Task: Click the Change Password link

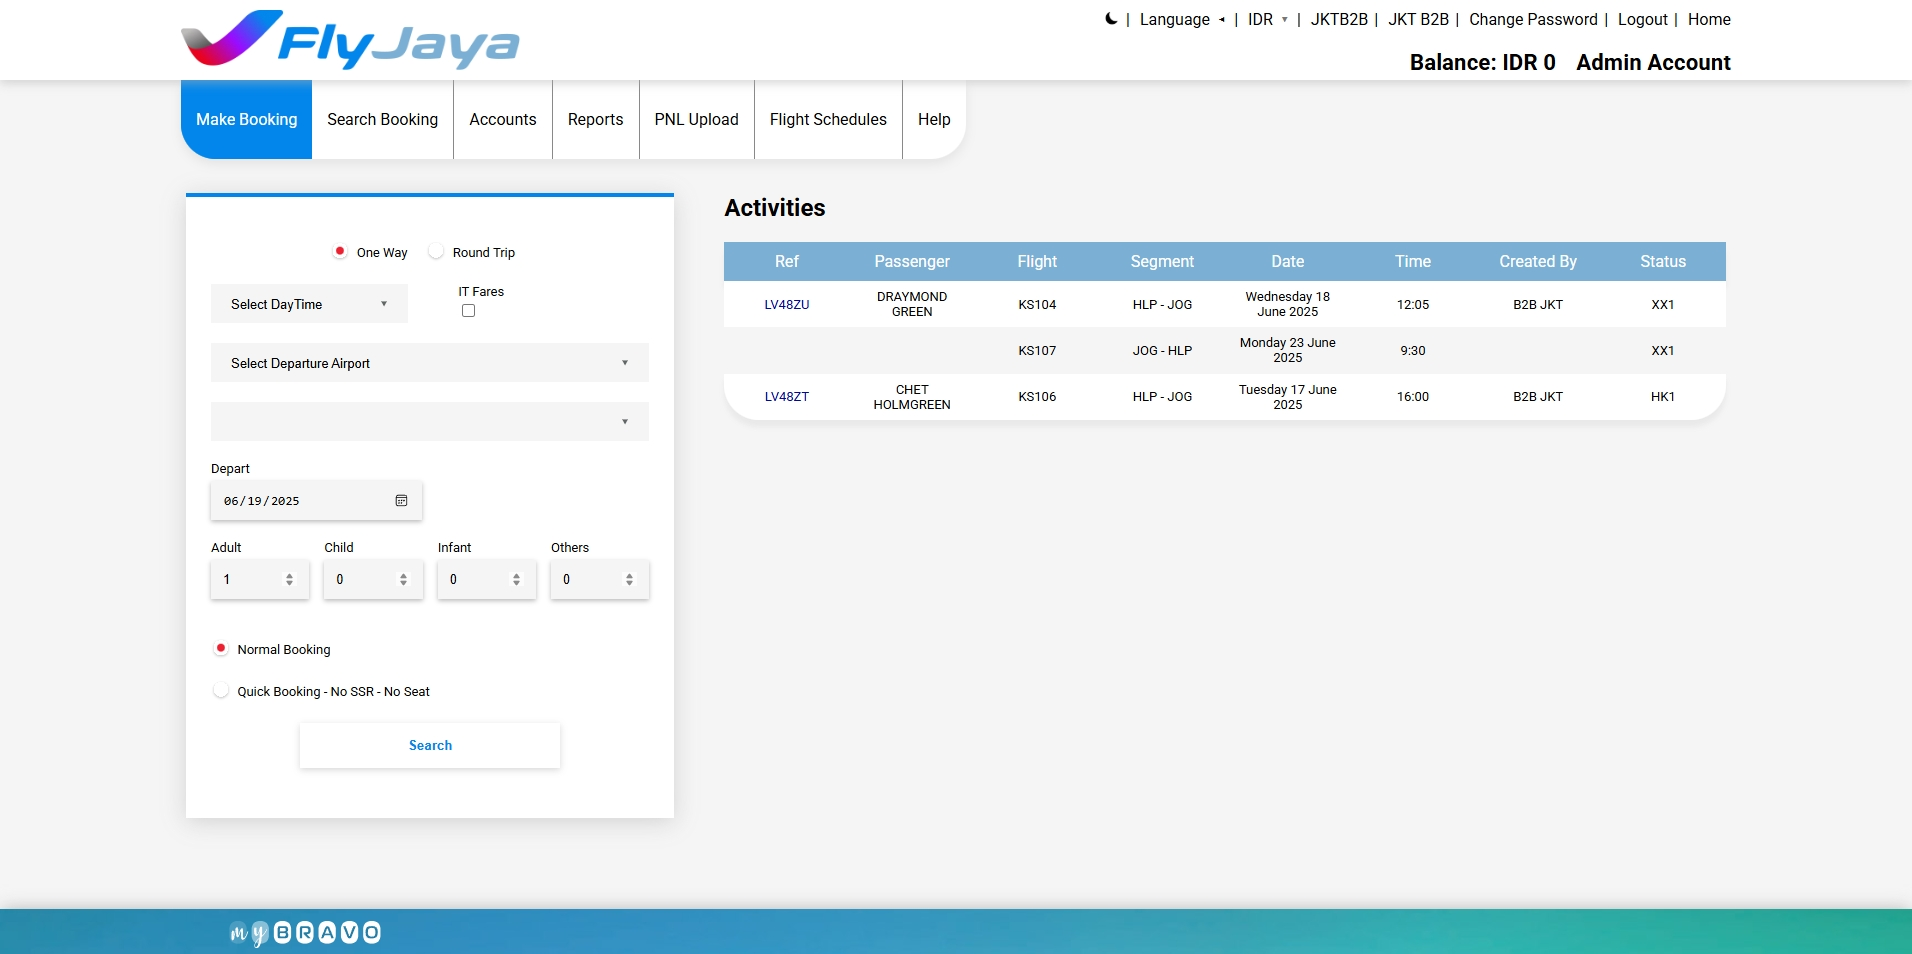Action: pos(1533,19)
